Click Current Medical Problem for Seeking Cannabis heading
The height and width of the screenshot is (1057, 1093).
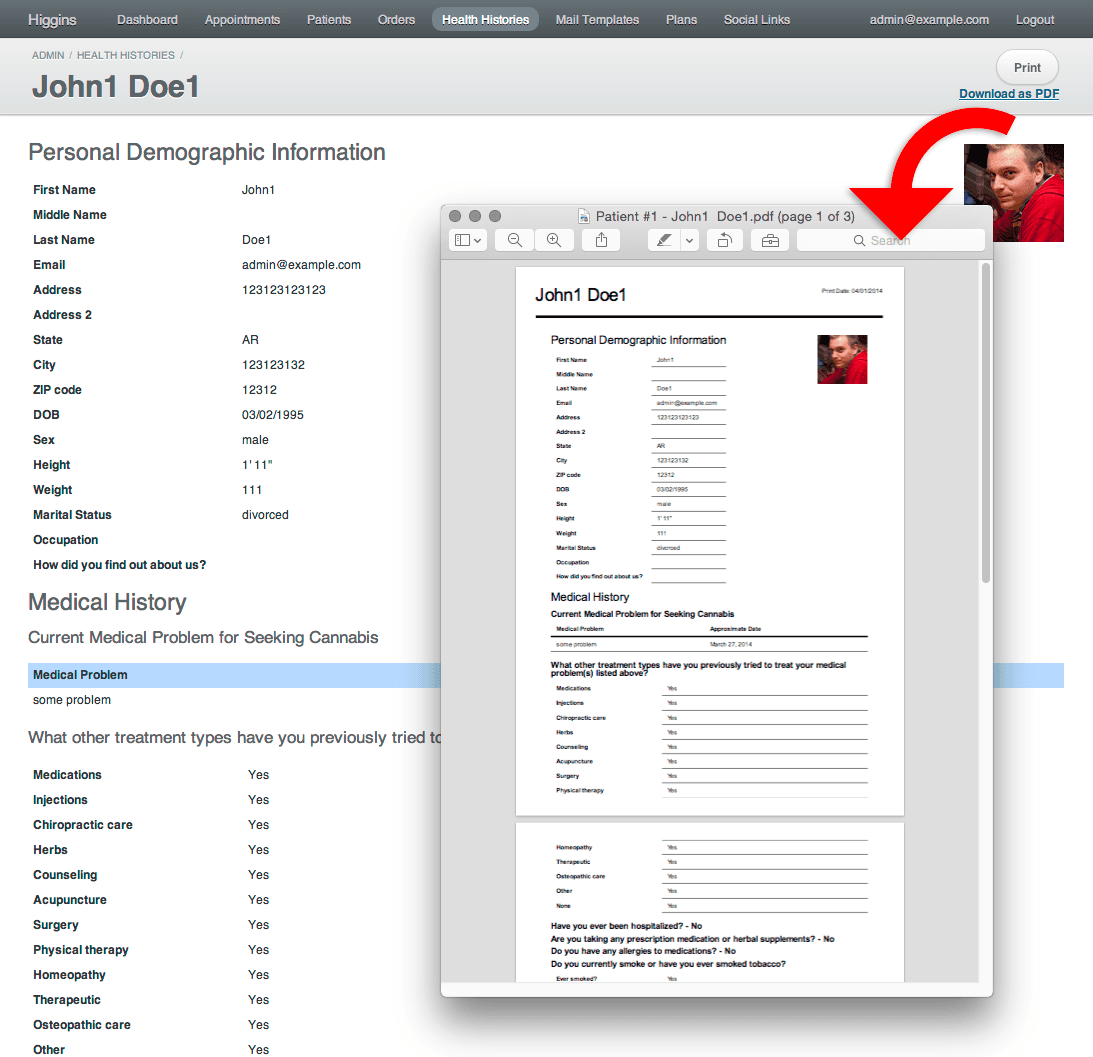pyautogui.click(x=203, y=637)
